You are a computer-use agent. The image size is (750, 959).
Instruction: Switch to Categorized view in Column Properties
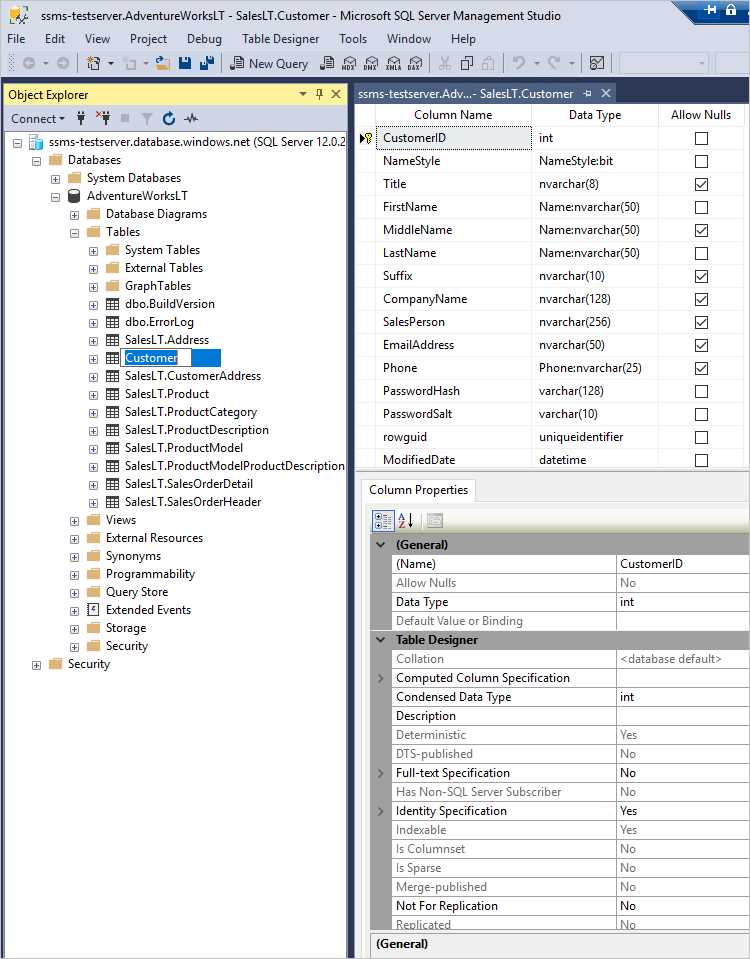pyautogui.click(x=383, y=520)
